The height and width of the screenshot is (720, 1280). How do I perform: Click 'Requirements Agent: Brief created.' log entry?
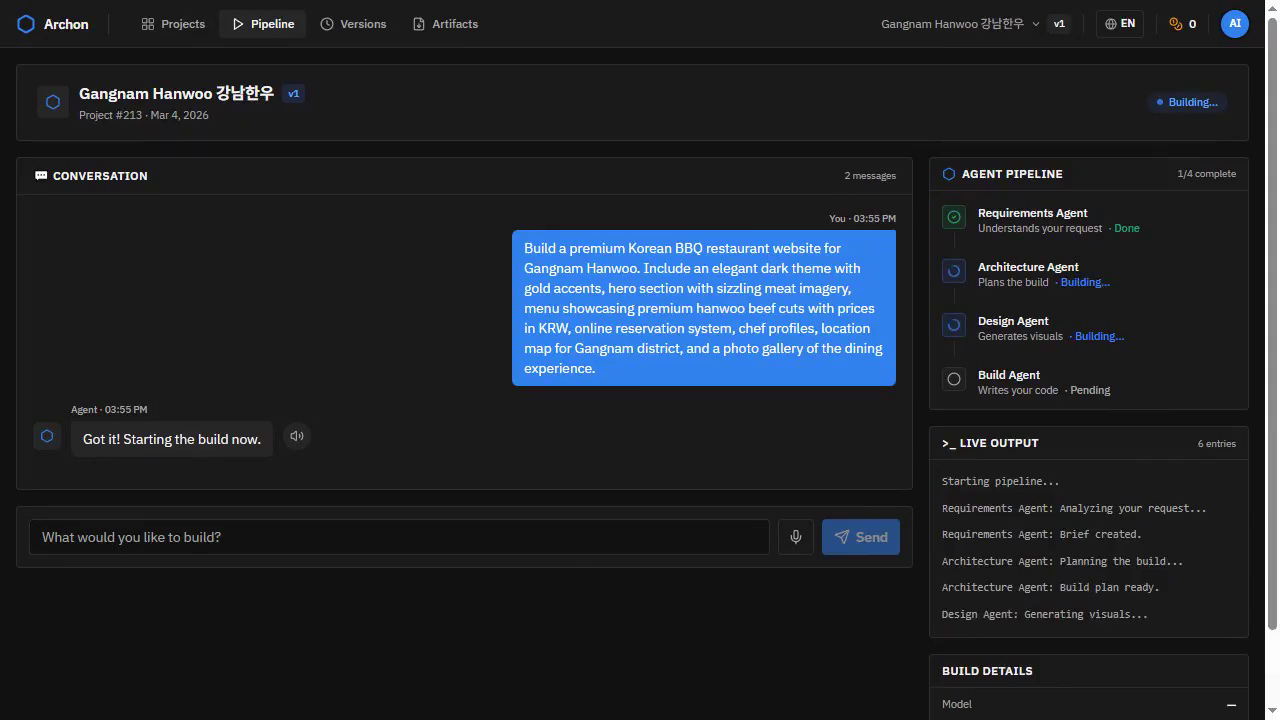(x=1041, y=534)
